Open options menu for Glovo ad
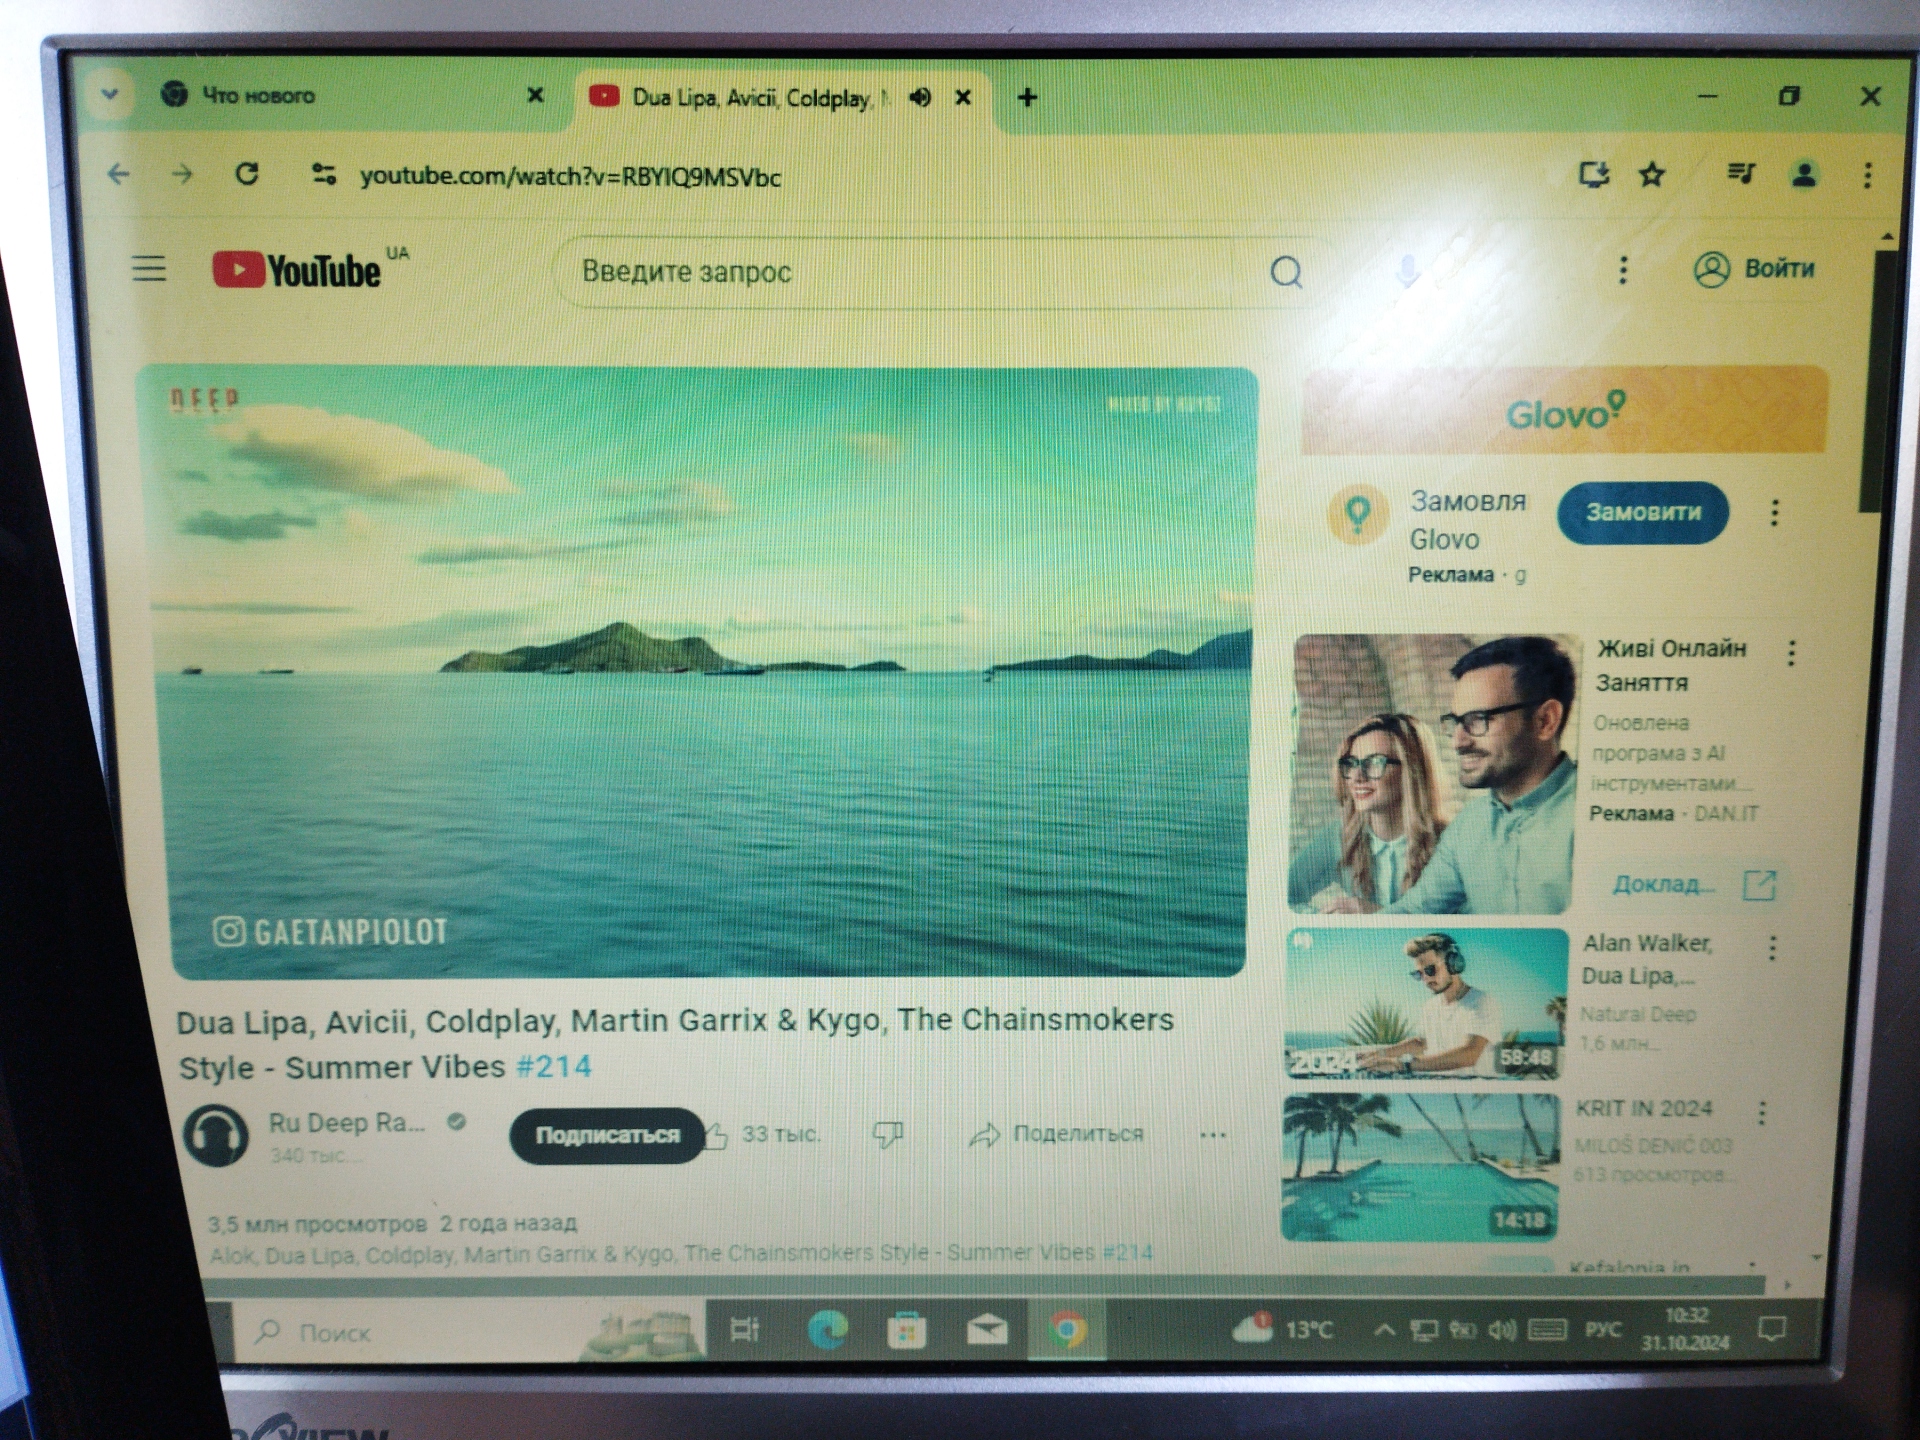The image size is (1920, 1440). [1774, 513]
